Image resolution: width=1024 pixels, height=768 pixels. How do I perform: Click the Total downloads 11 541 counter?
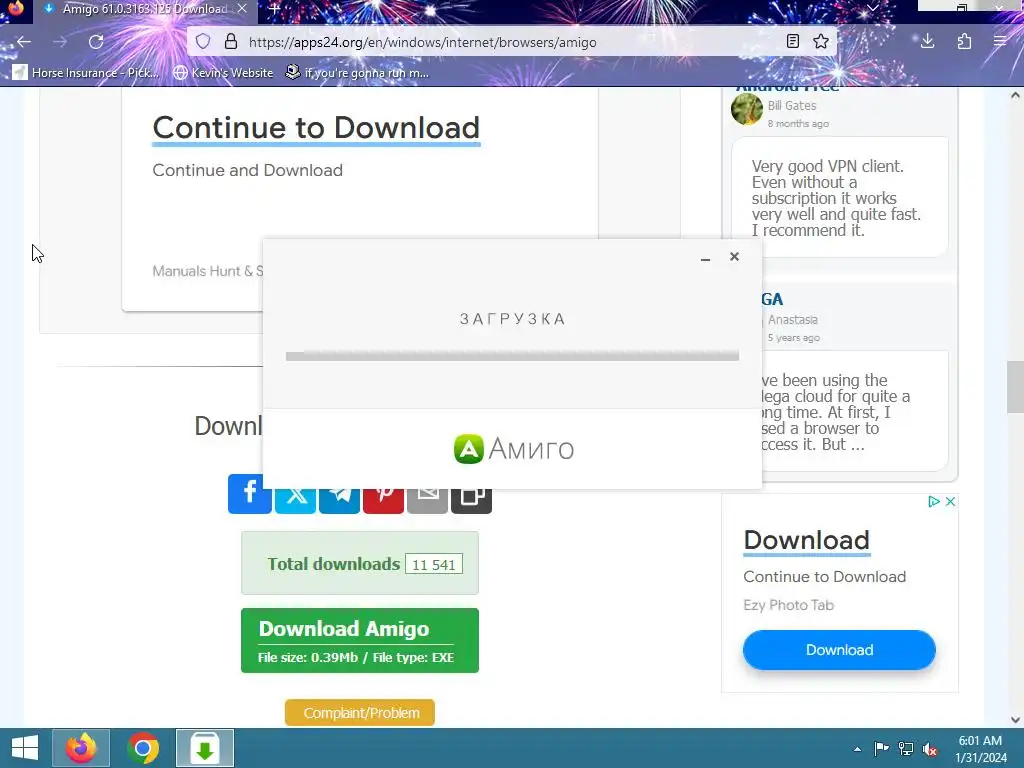pos(360,563)
